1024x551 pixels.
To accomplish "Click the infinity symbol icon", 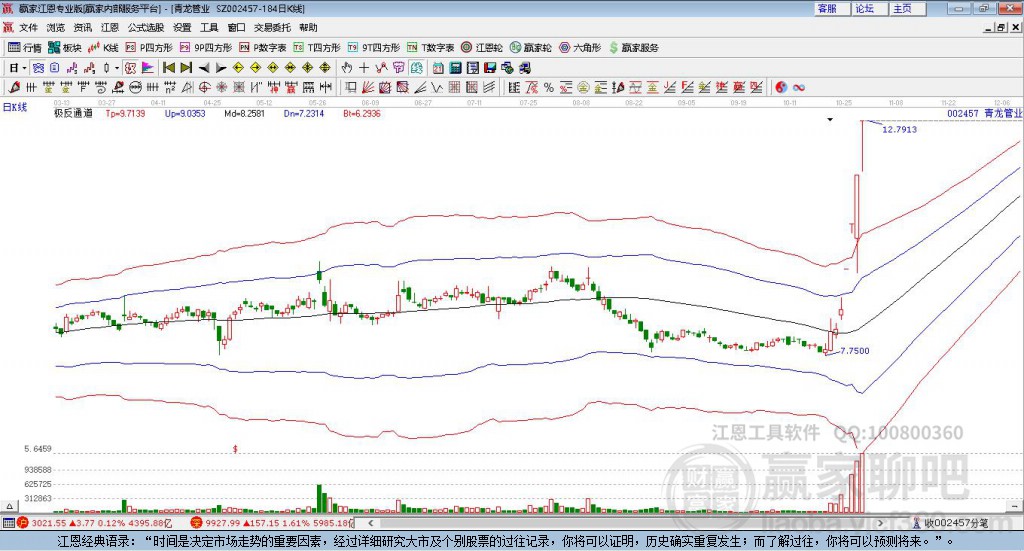I will click(x=799, y=87).
